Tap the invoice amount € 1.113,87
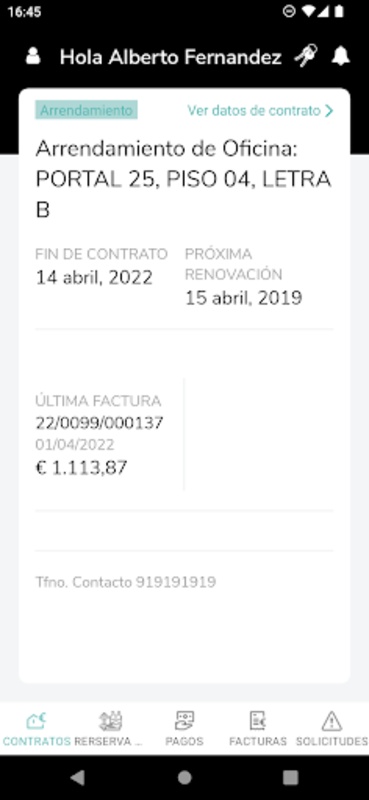This screenshot has width=369, height=800. [81, 467]
